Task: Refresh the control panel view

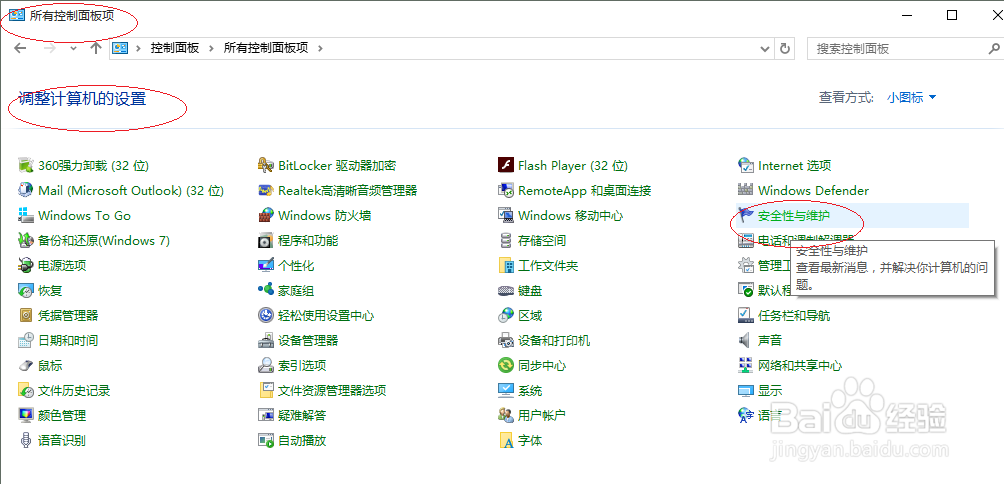Action: coord(785,49)
